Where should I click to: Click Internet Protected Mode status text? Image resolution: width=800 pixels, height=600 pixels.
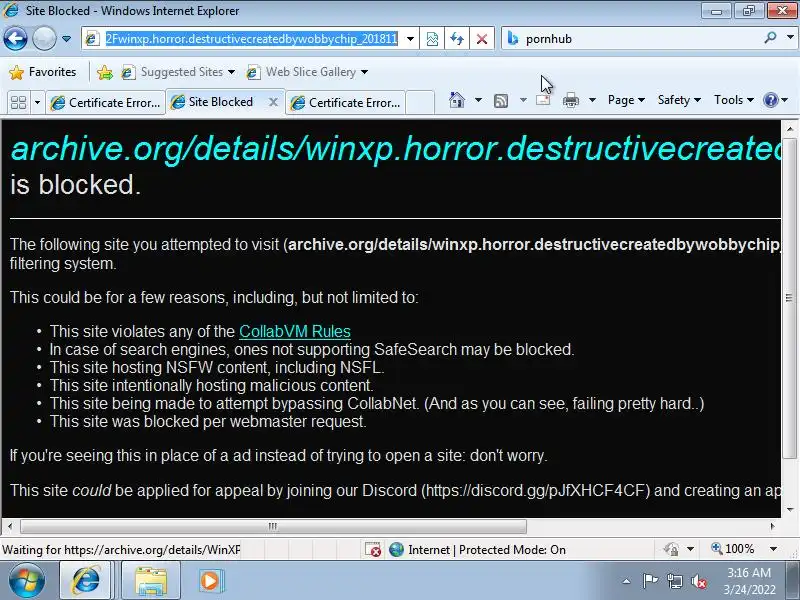[487, 549]
